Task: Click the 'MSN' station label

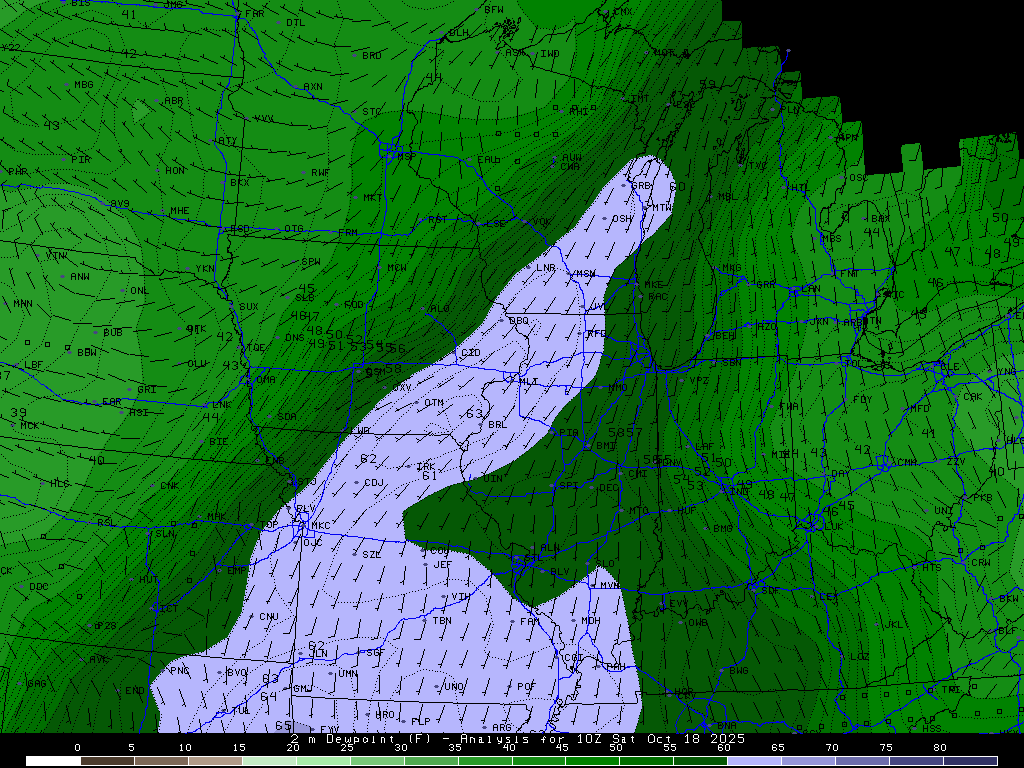Action: click(585, 274)
